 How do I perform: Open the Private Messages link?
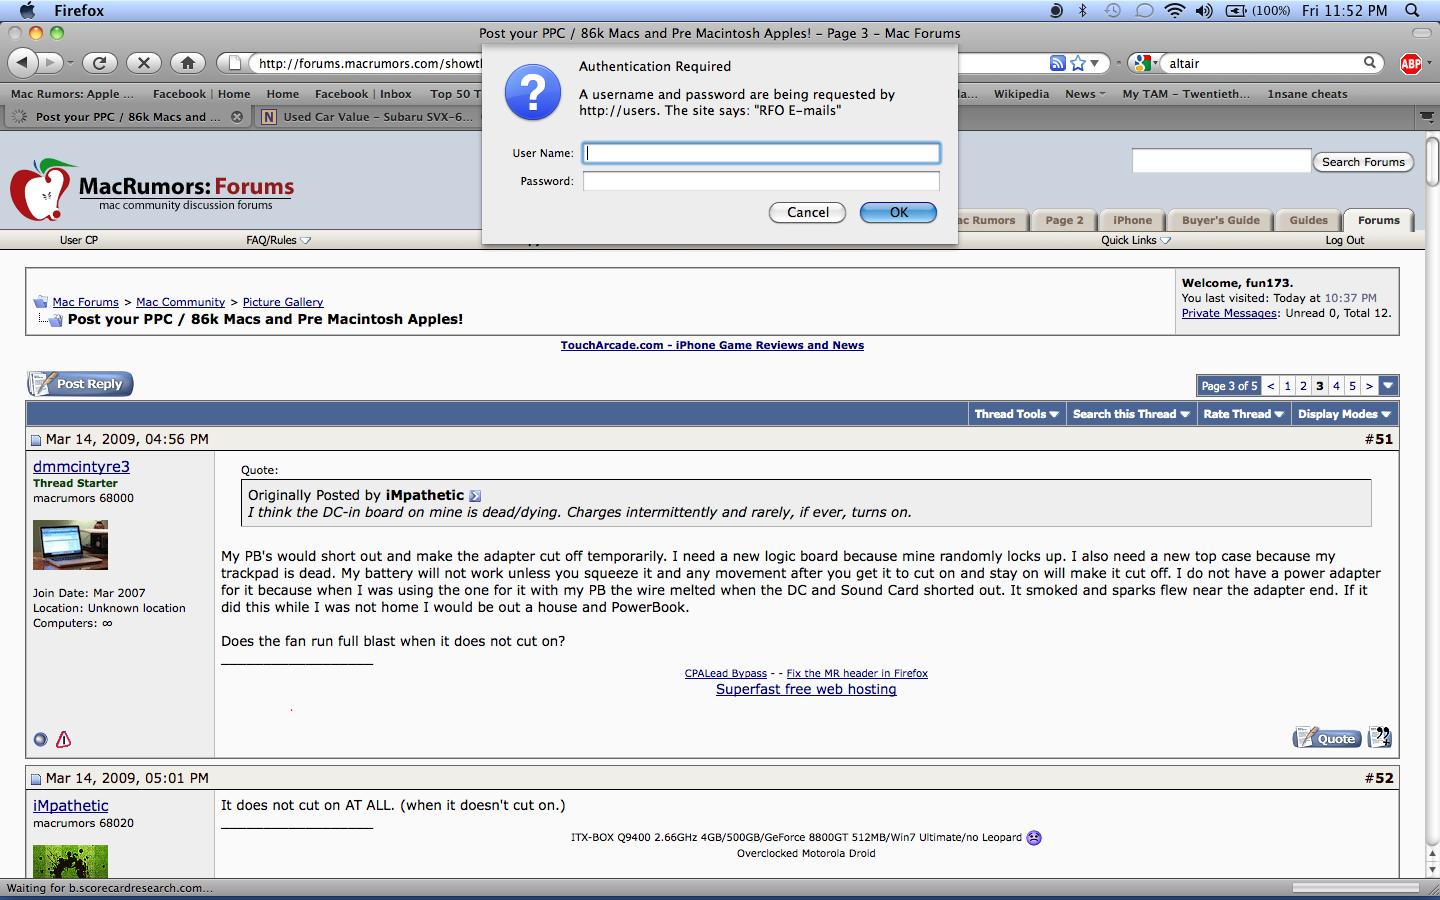click(x=1229, y=313)
